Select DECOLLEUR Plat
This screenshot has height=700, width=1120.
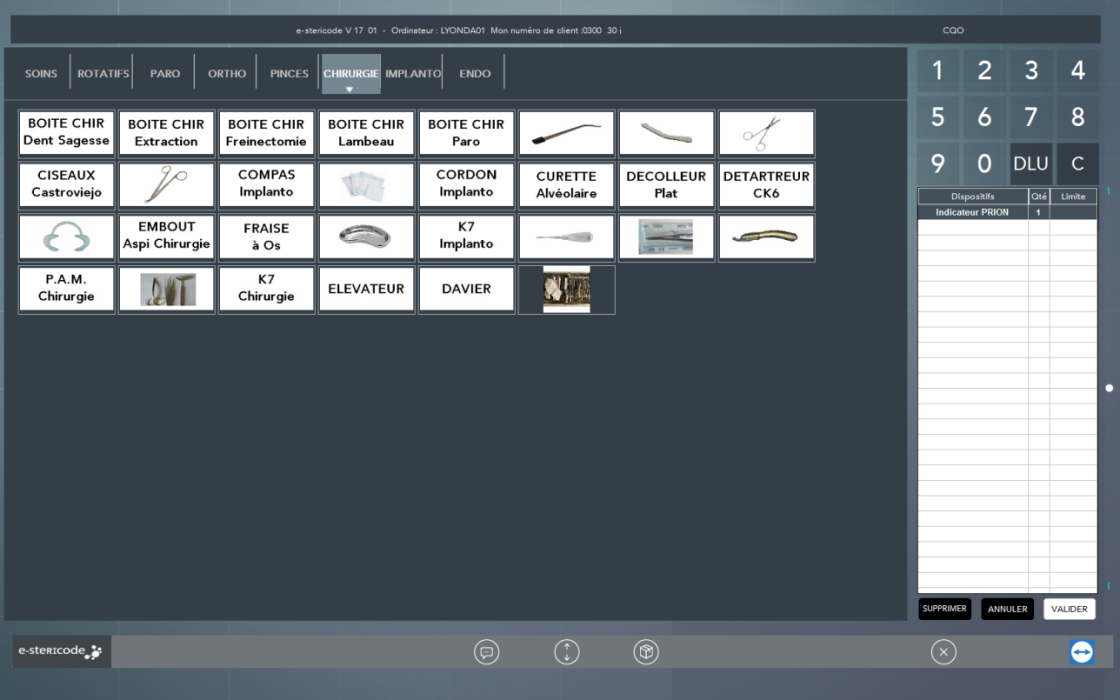[666, 184]
